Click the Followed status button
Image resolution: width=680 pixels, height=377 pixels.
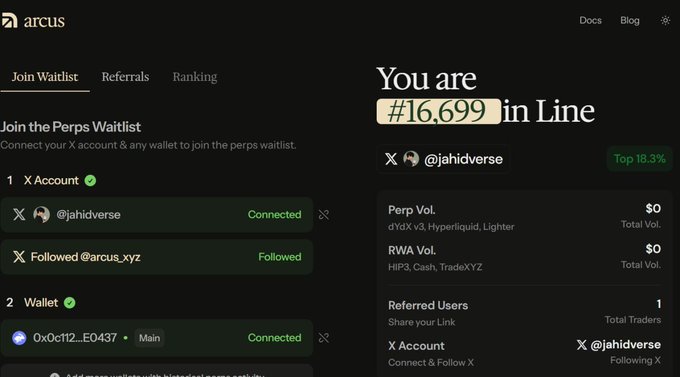pos(280,257)
